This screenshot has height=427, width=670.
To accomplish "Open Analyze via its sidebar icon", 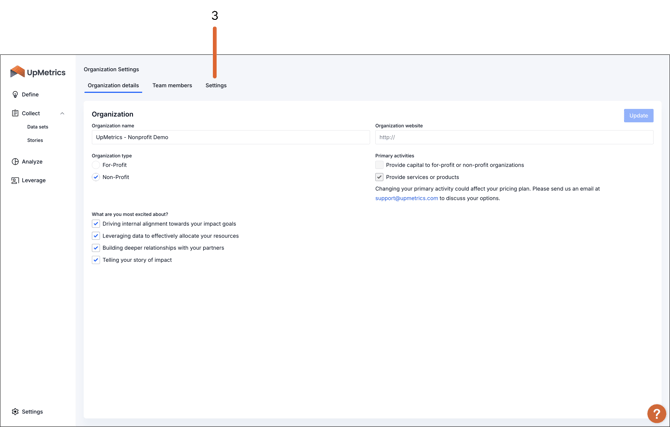I will 15,162.
